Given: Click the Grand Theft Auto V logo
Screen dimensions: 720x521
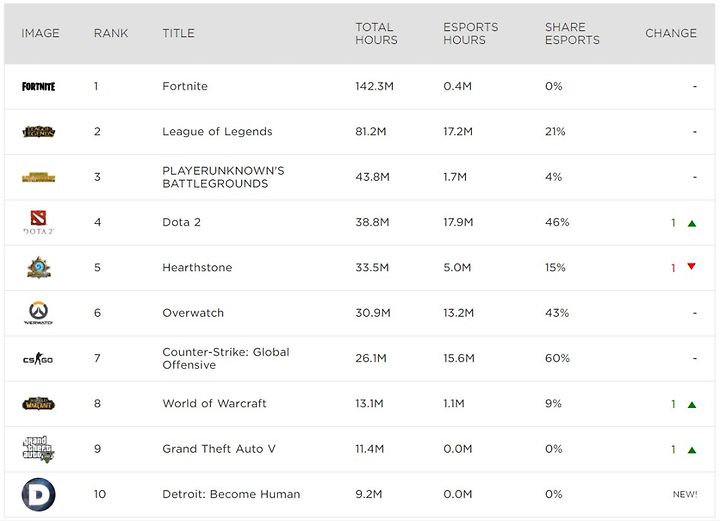Looking at the screenshot, I should pyautogui.click(x=39, y=449).
